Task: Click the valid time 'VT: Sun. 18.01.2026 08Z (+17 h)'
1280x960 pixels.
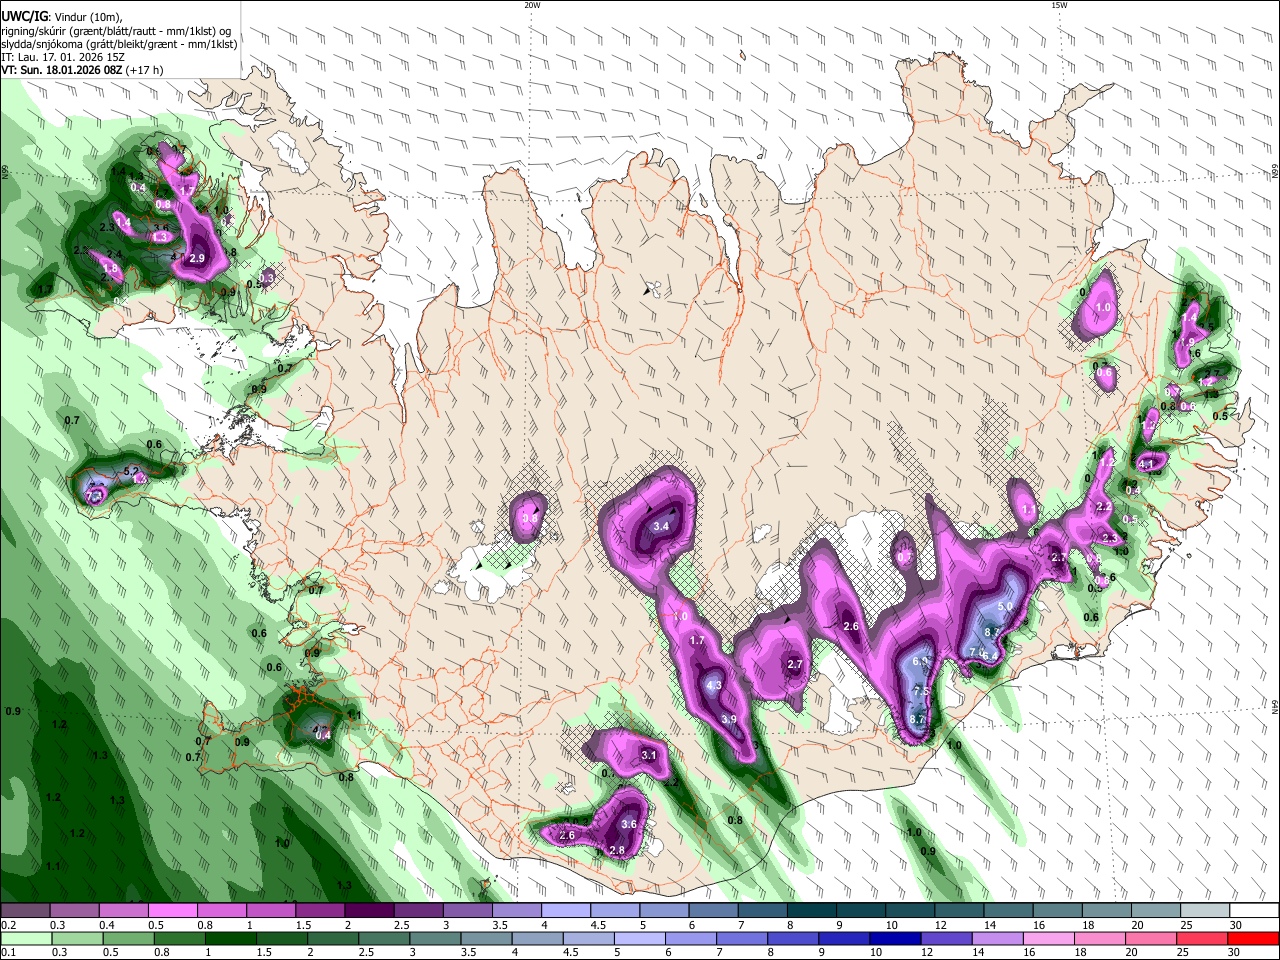Action: coord(82,70)
